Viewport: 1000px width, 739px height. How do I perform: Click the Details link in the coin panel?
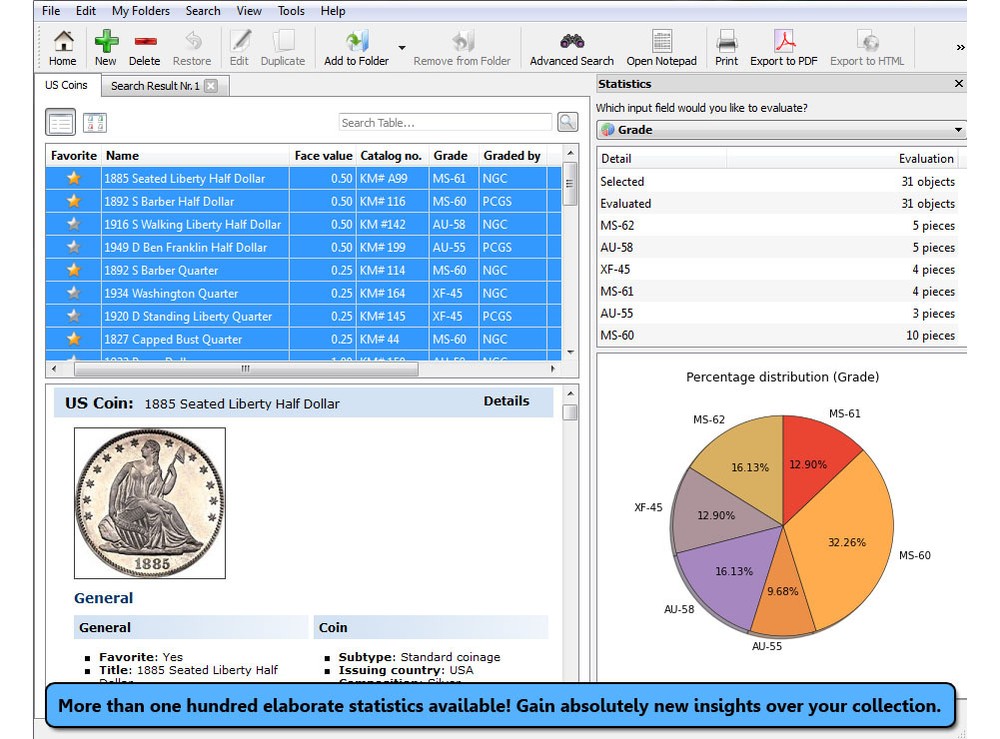click(x=506, y=401)
